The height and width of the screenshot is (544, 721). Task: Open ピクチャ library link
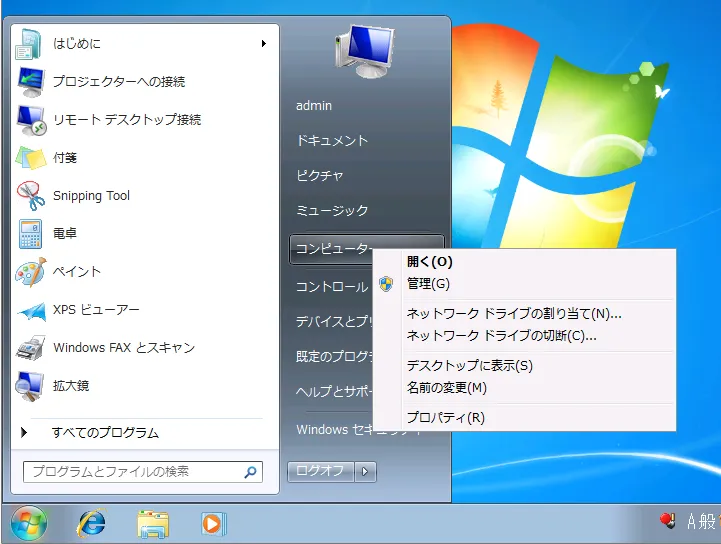click(320, 176)
